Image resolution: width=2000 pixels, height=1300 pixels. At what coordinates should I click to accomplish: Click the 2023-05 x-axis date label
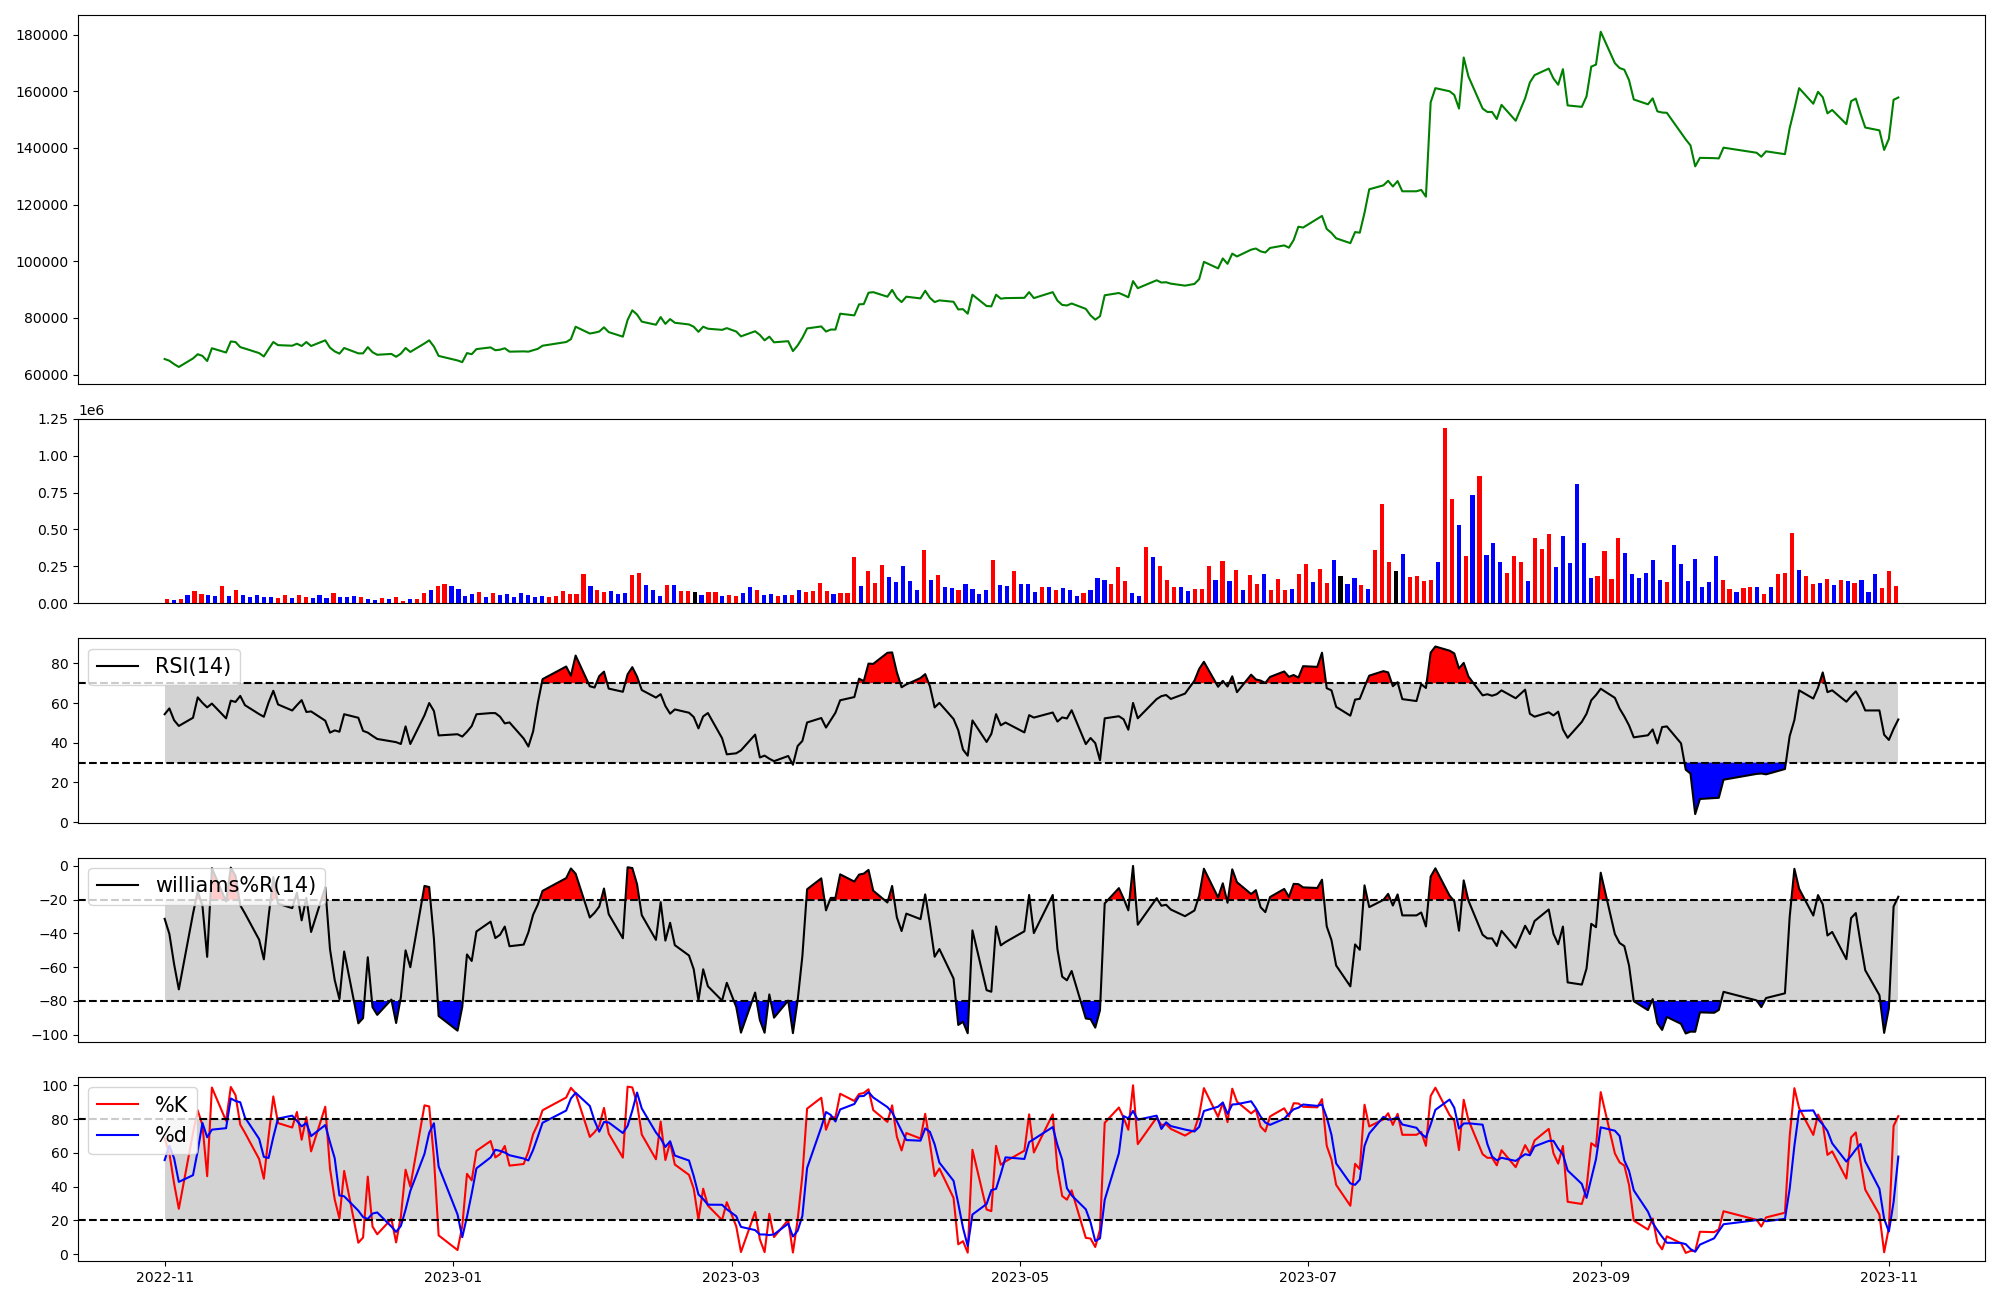1019,1277
